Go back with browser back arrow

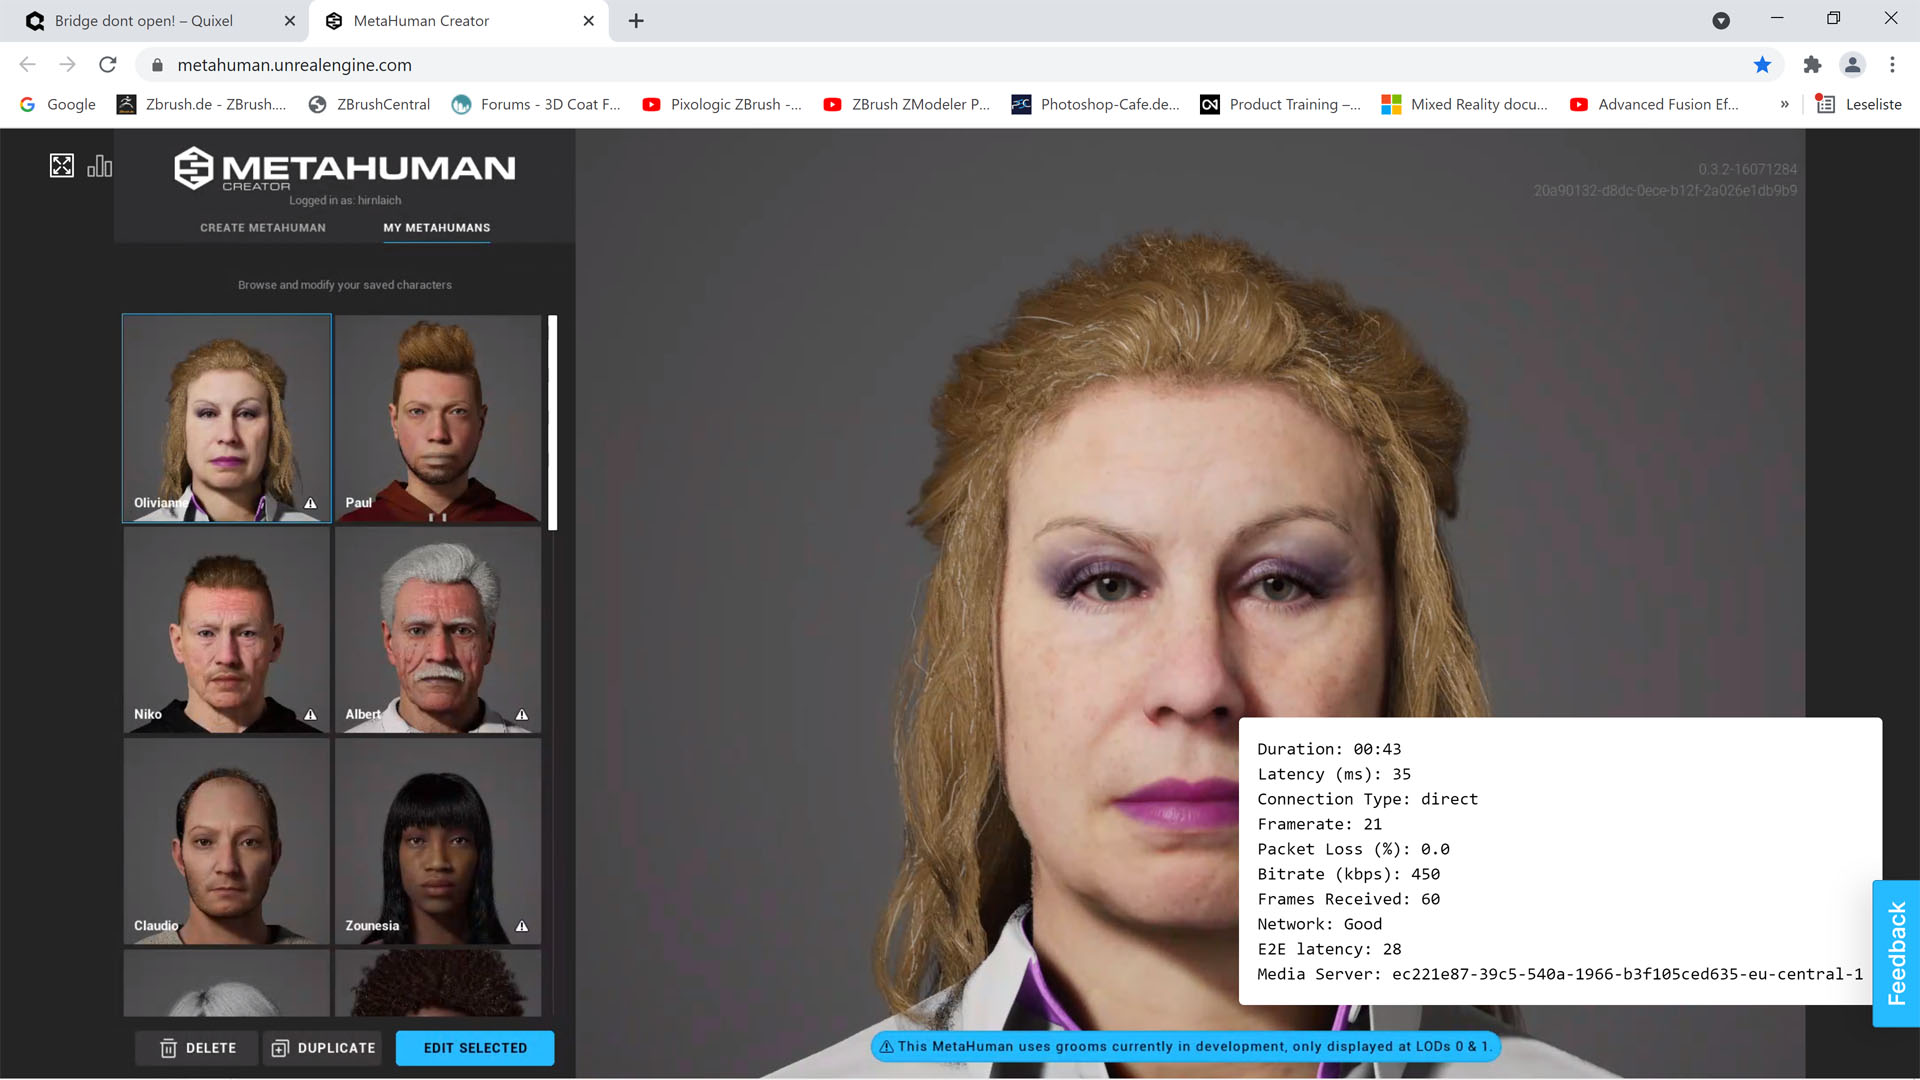click(27, 65)
